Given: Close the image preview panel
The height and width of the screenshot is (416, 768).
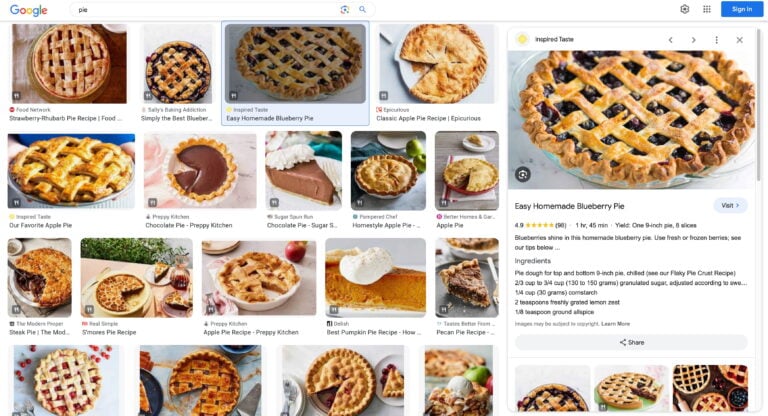Looking at the screenshot, I should pos(740,40).
